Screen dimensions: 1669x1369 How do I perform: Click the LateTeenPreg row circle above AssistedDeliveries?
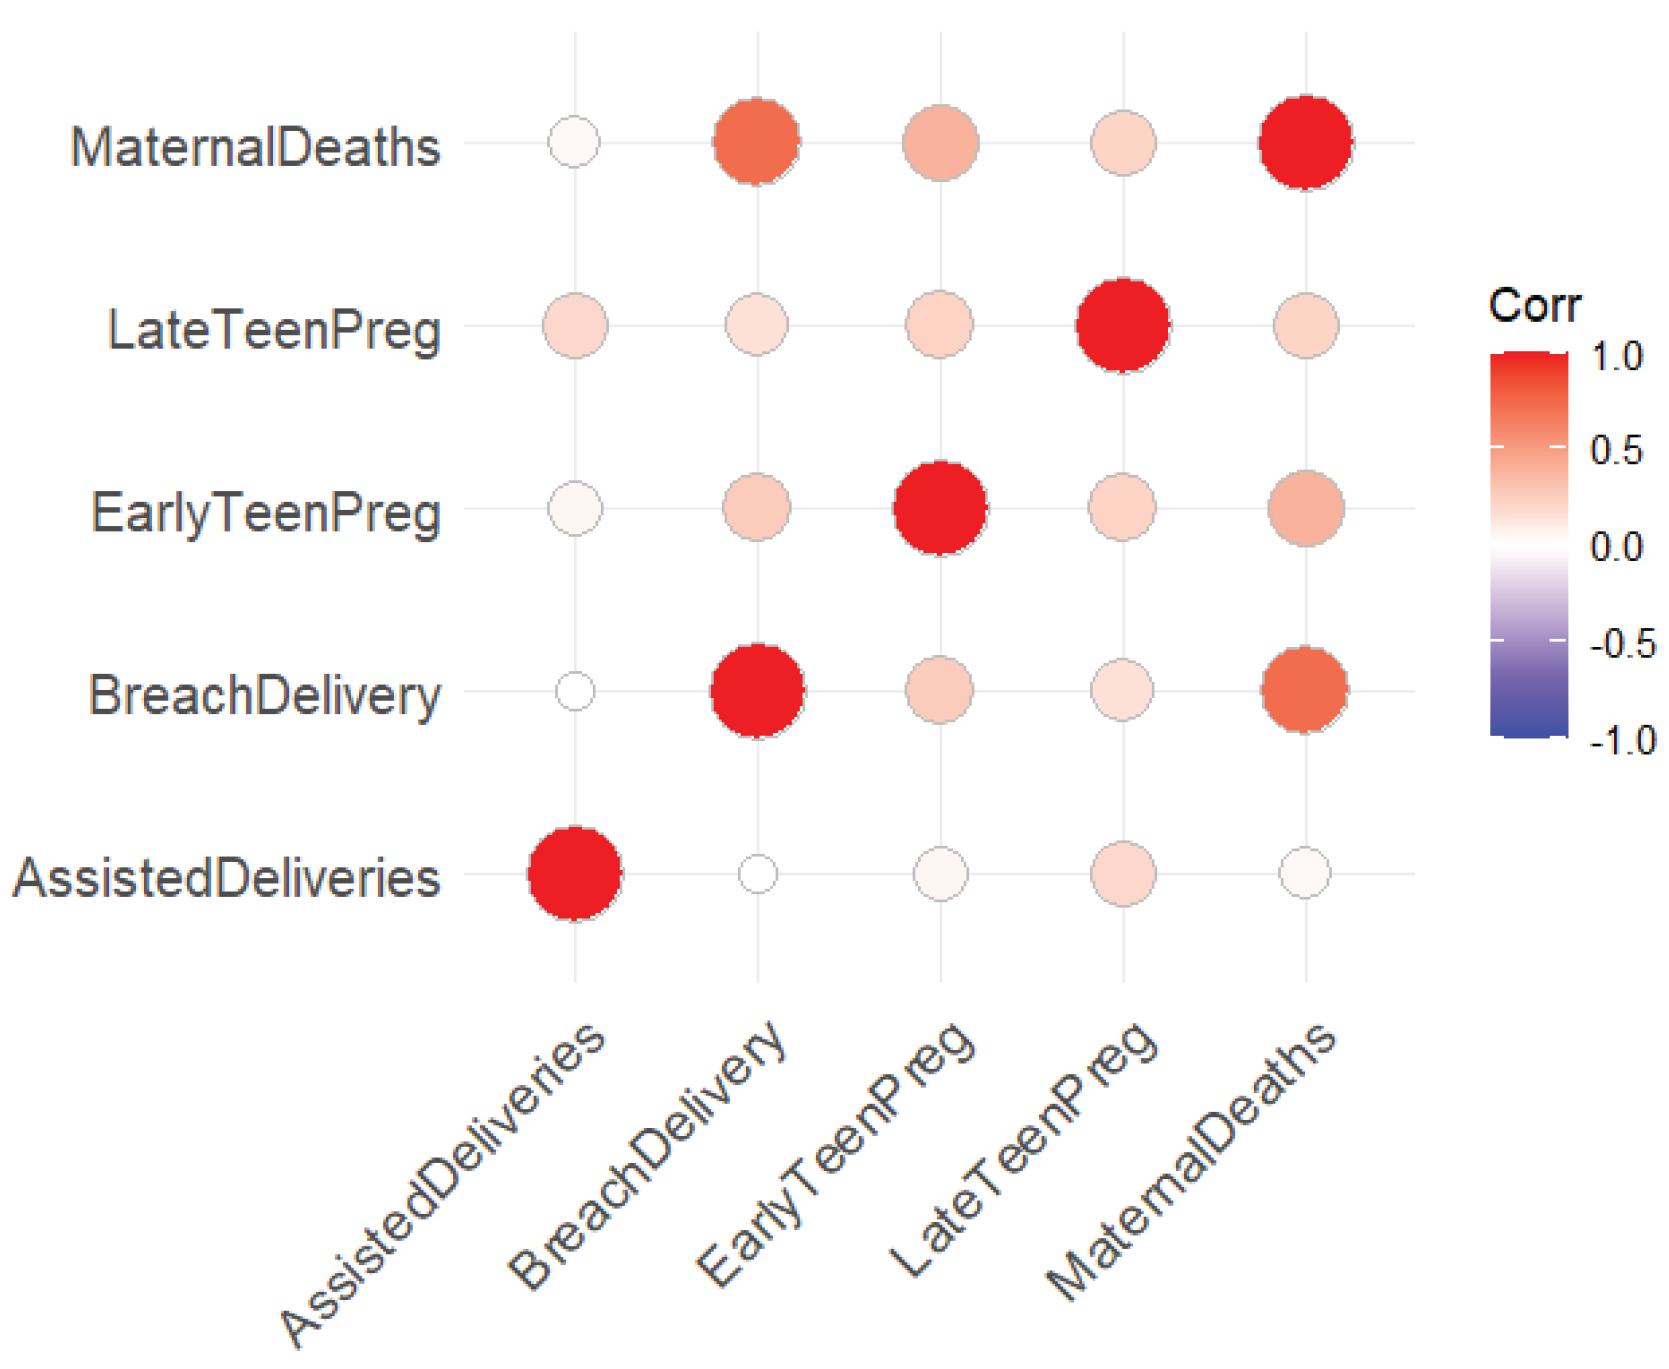pyautogui.click(x=575, y=326)
